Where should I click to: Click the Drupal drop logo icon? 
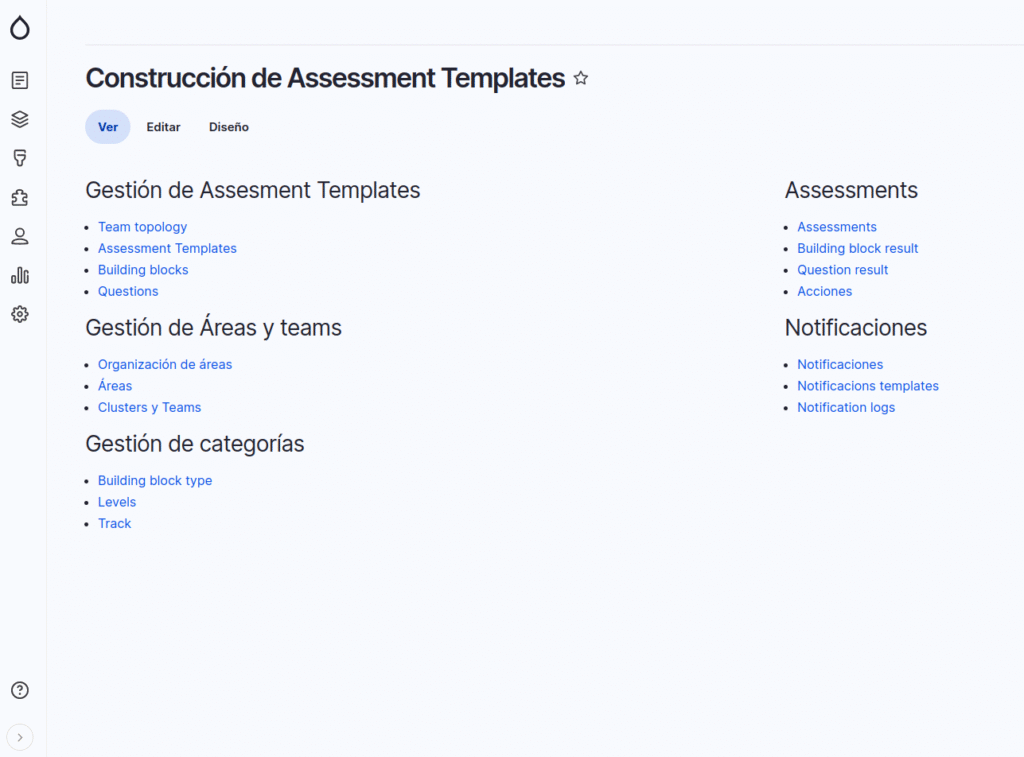pyautogui.click(x=20, y=29)
